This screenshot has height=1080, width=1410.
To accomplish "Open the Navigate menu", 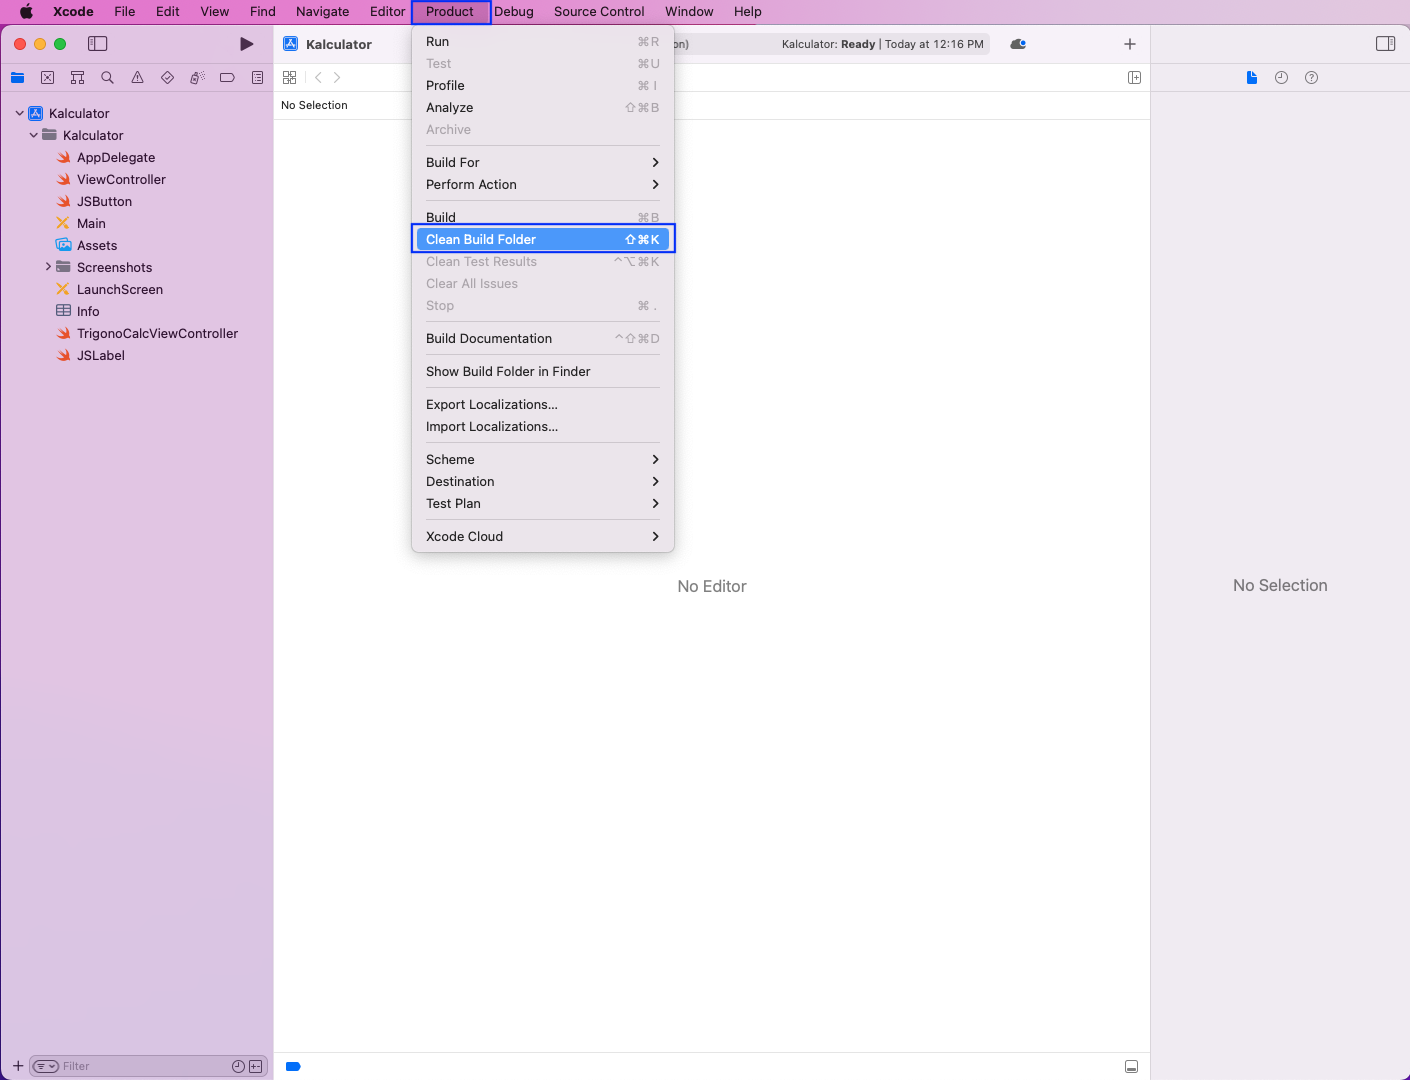I will click(322, 12).
